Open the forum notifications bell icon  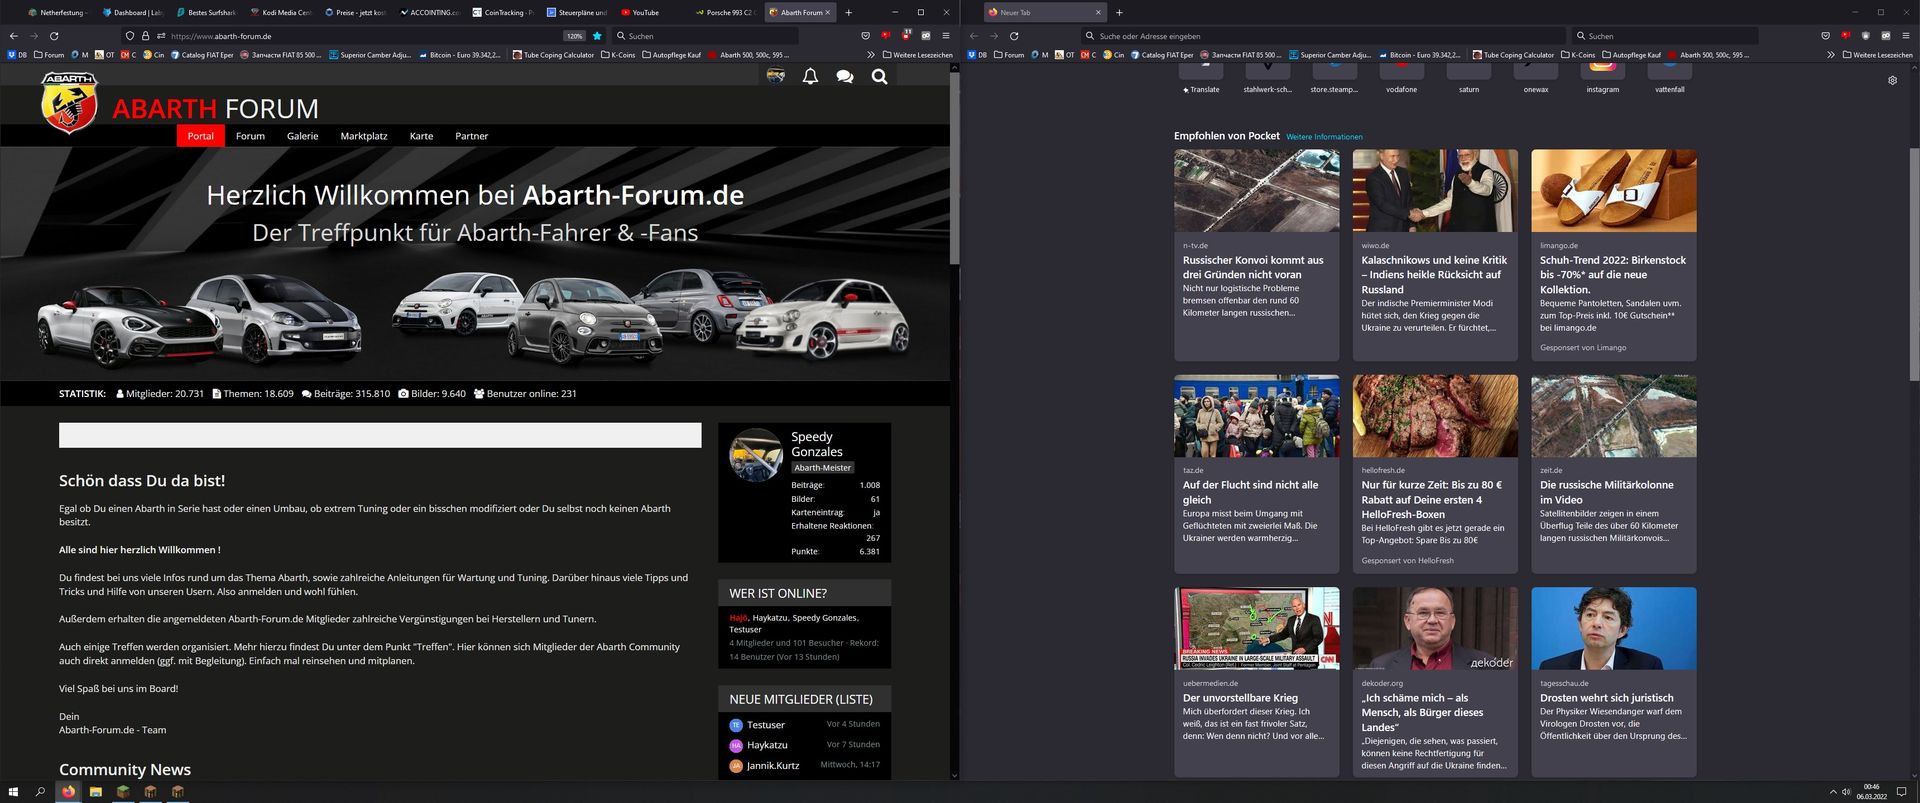click(x=810, y=77)
